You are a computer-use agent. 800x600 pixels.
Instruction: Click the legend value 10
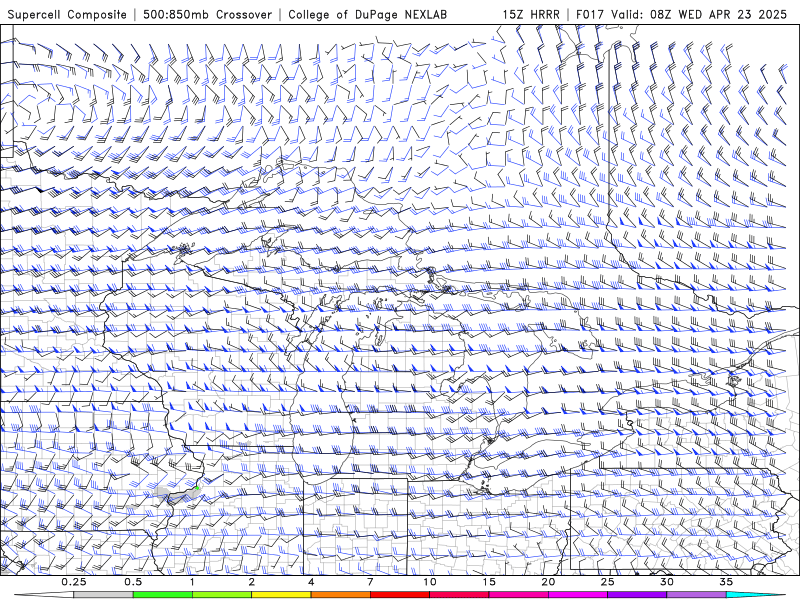coord(430,582)
